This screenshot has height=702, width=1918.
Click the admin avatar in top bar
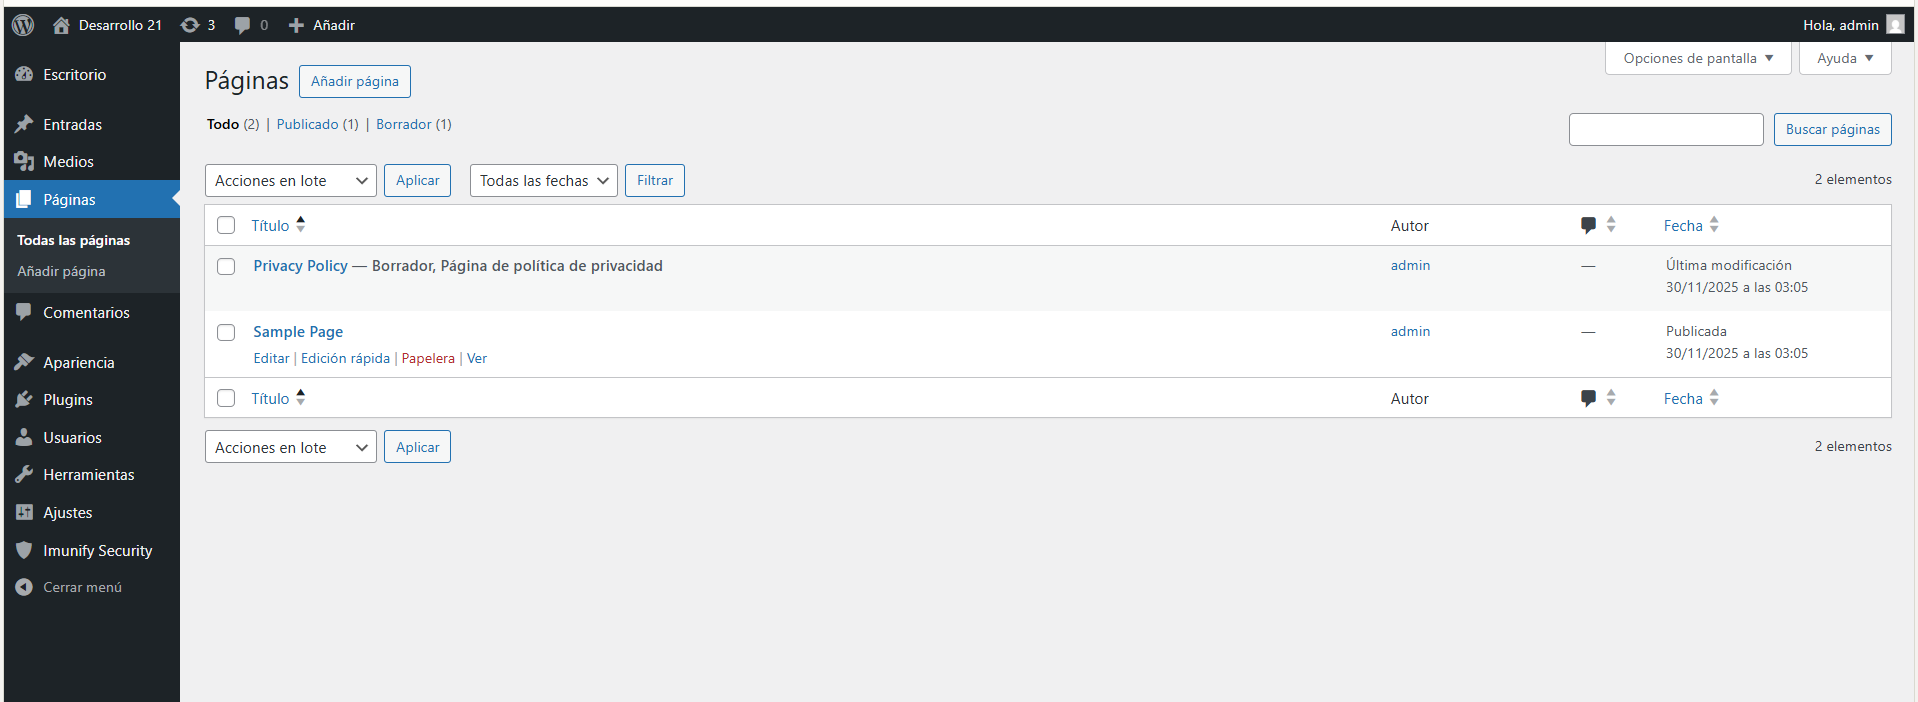tap(1895, 25)
